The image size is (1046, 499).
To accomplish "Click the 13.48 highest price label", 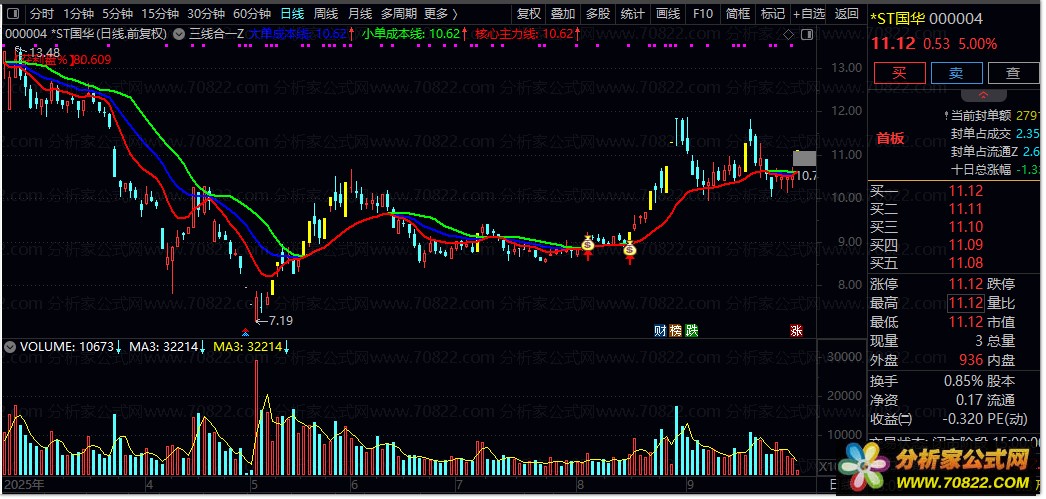I will point(44,52).
